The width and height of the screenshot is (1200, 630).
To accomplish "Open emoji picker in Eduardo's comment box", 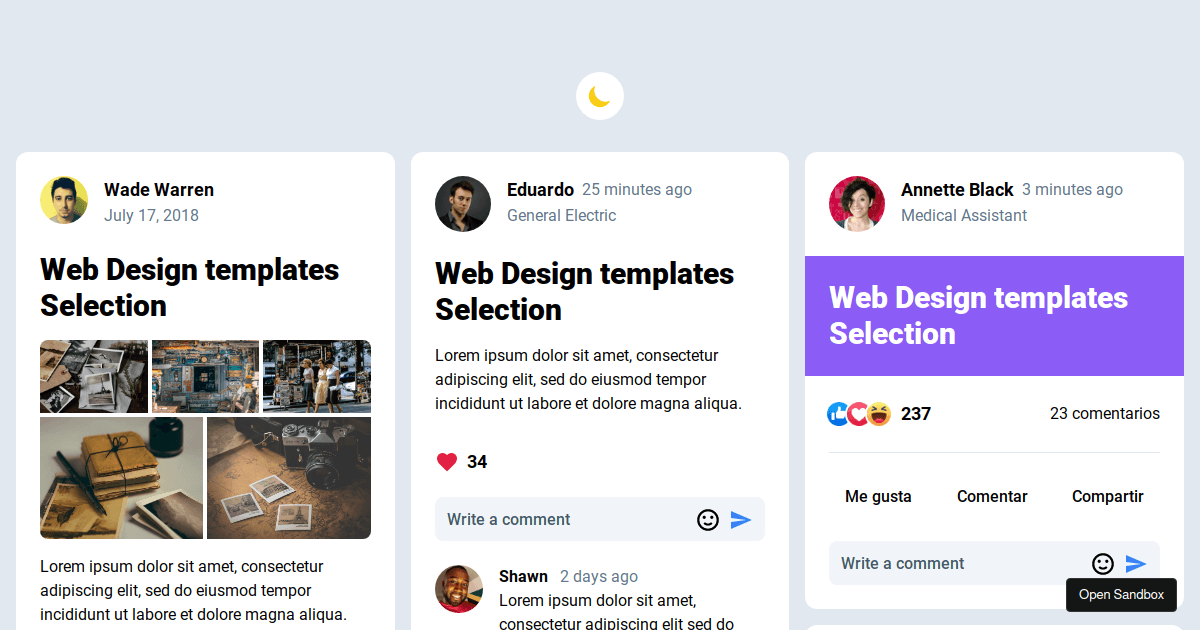I will [708, 519].
